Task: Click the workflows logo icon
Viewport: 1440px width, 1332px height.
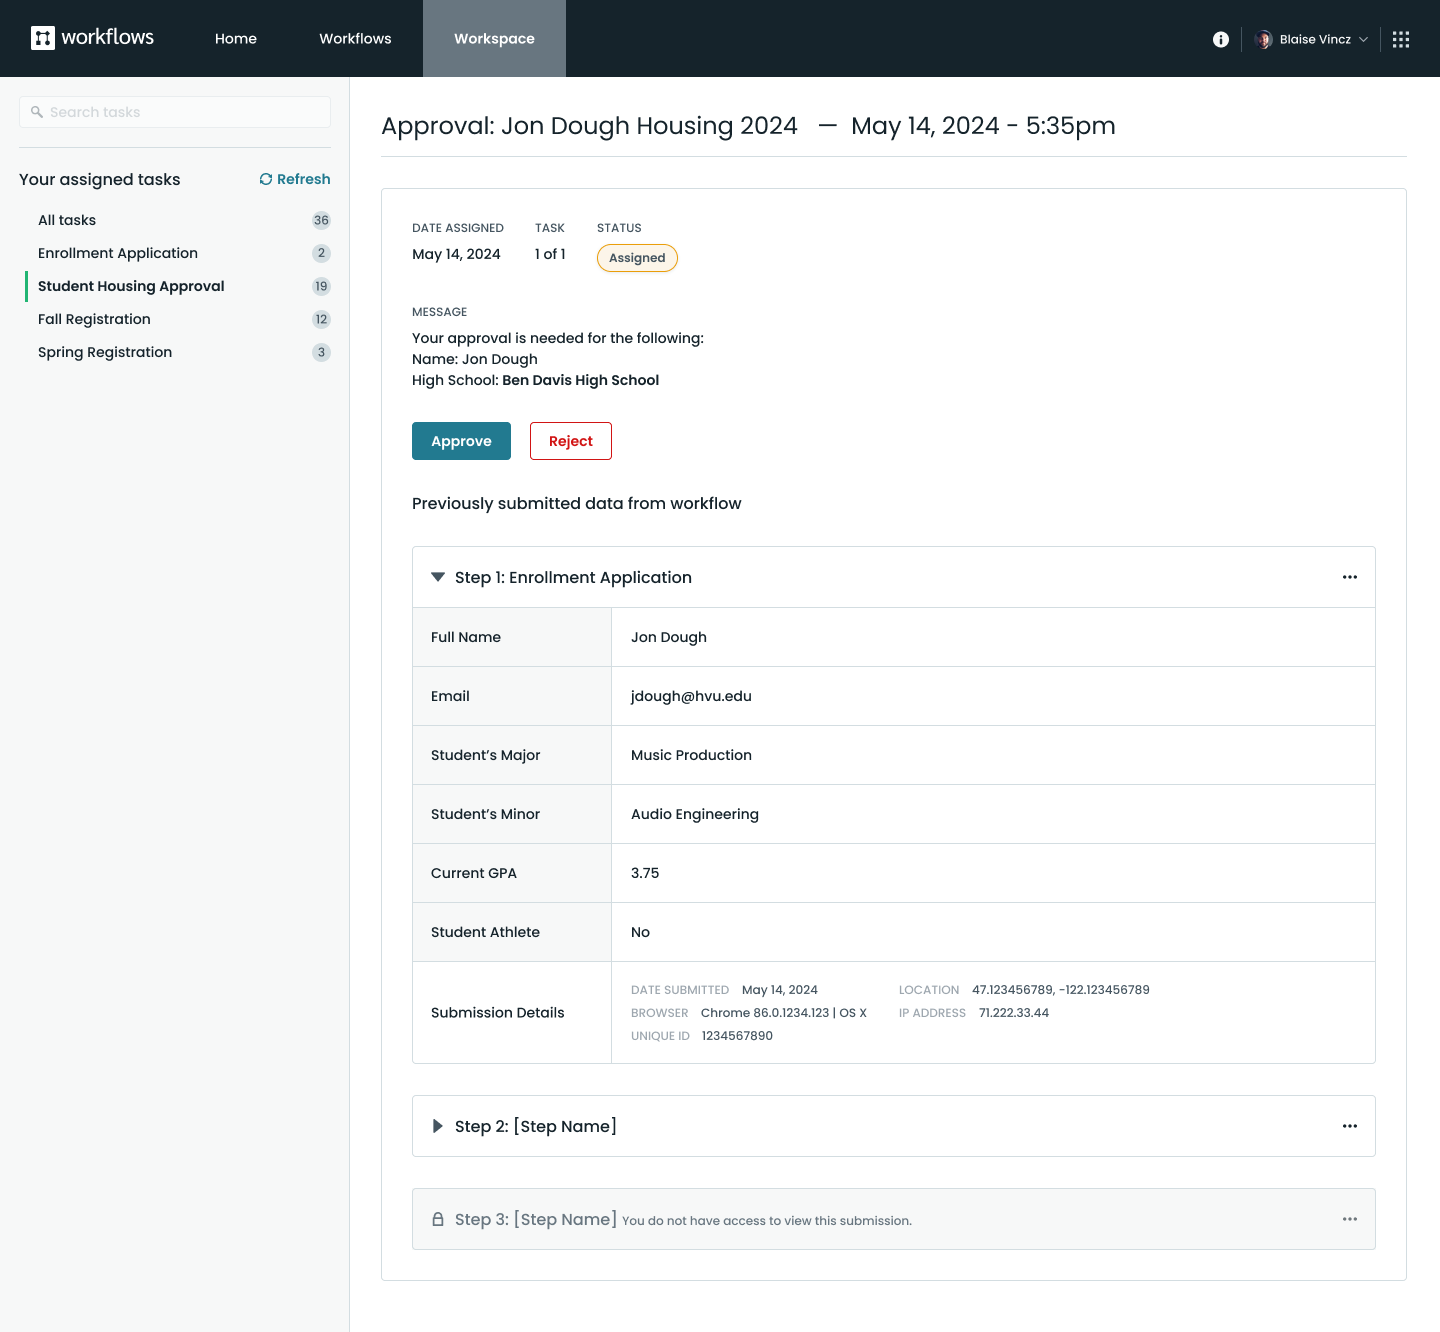Action: [x=43, y=38]
